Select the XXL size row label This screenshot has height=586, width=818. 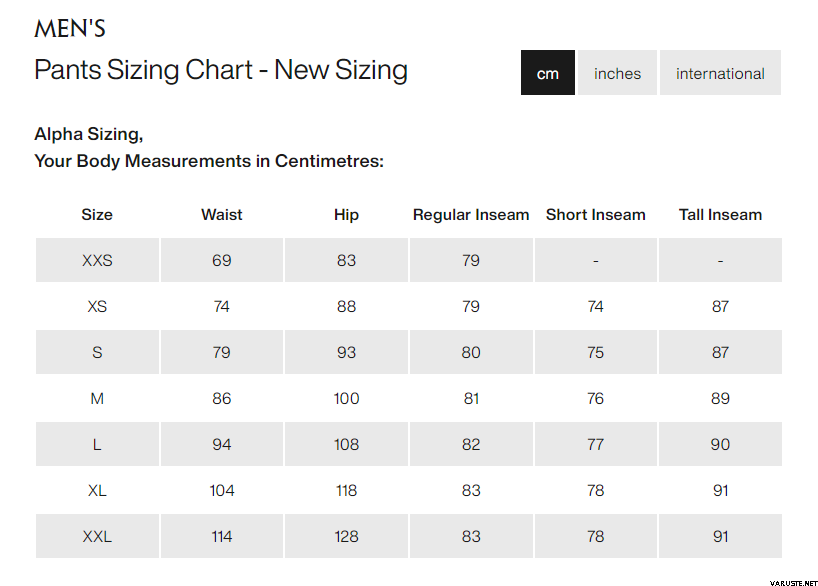coord(97,536)
